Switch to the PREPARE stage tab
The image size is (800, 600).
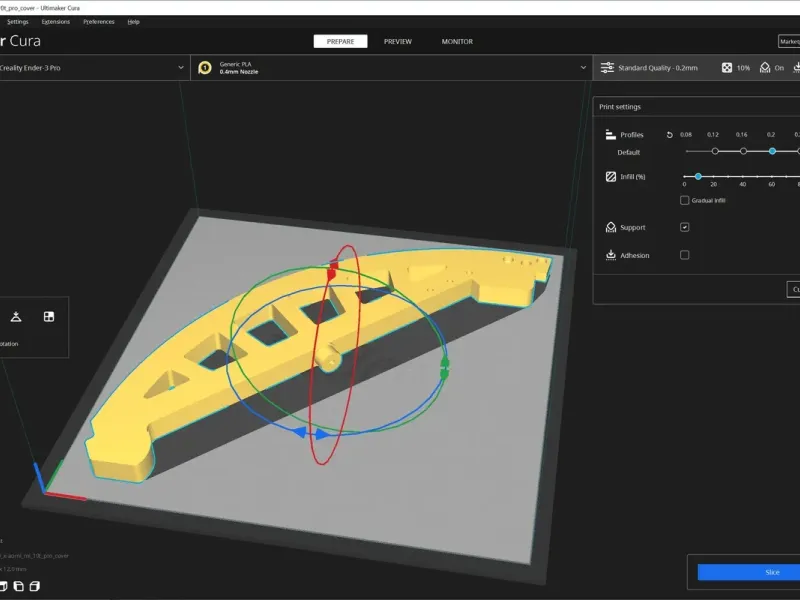[x=340, y=41]
